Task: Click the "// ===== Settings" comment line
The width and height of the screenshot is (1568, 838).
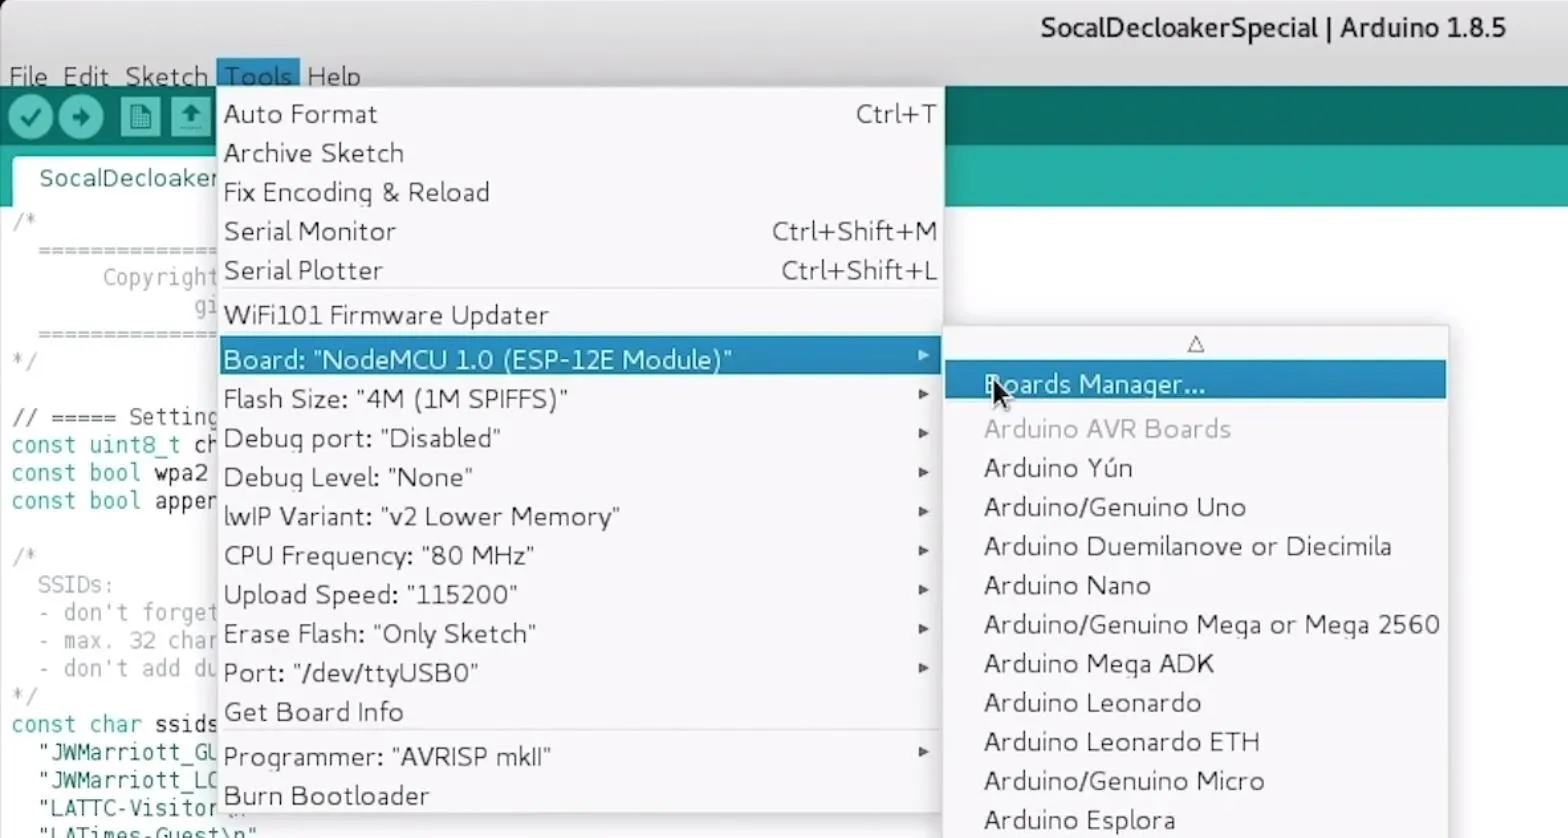Action: [114, 417]
